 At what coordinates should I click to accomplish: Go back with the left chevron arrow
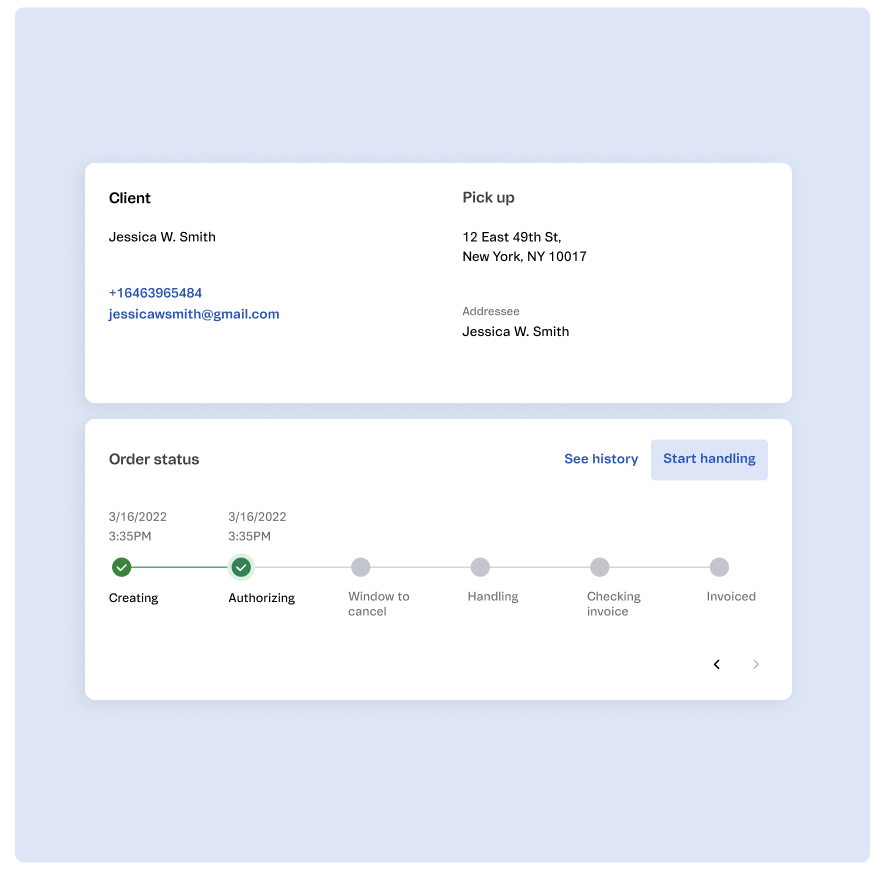717,664
